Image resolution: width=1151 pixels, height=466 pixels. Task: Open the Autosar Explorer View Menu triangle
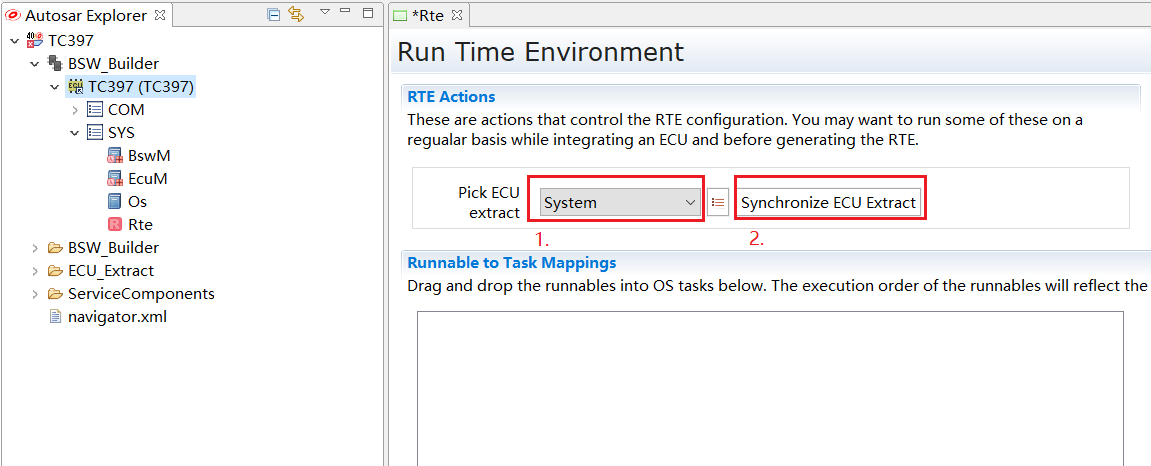324,12
